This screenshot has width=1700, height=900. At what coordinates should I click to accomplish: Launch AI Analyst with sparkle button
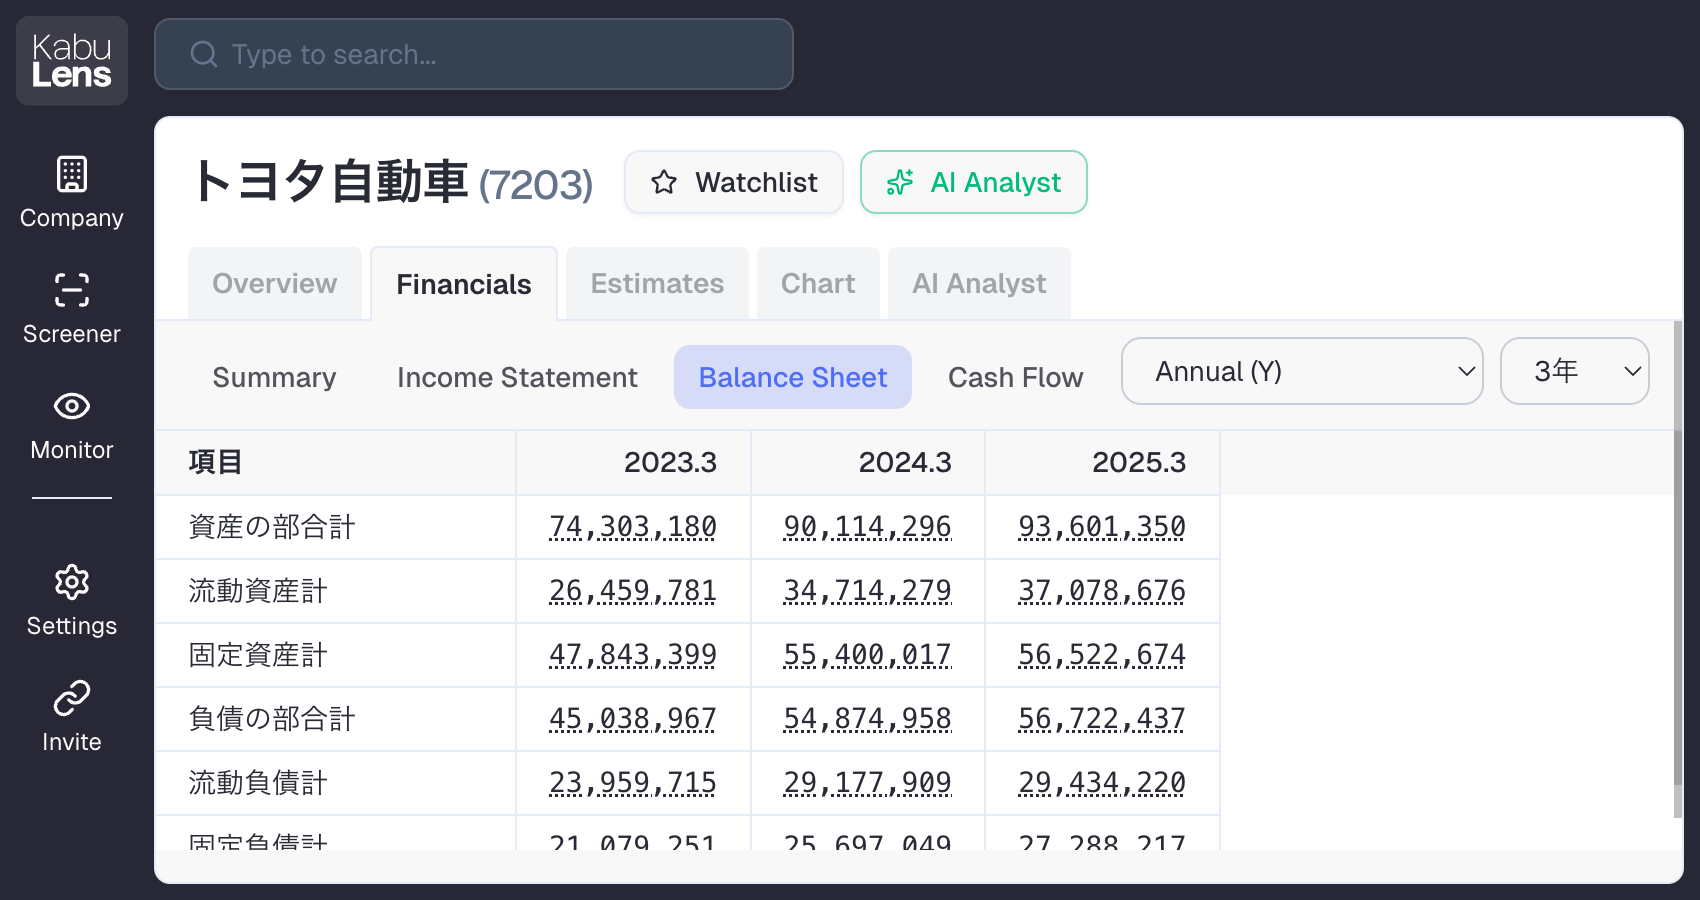(973, 182)
